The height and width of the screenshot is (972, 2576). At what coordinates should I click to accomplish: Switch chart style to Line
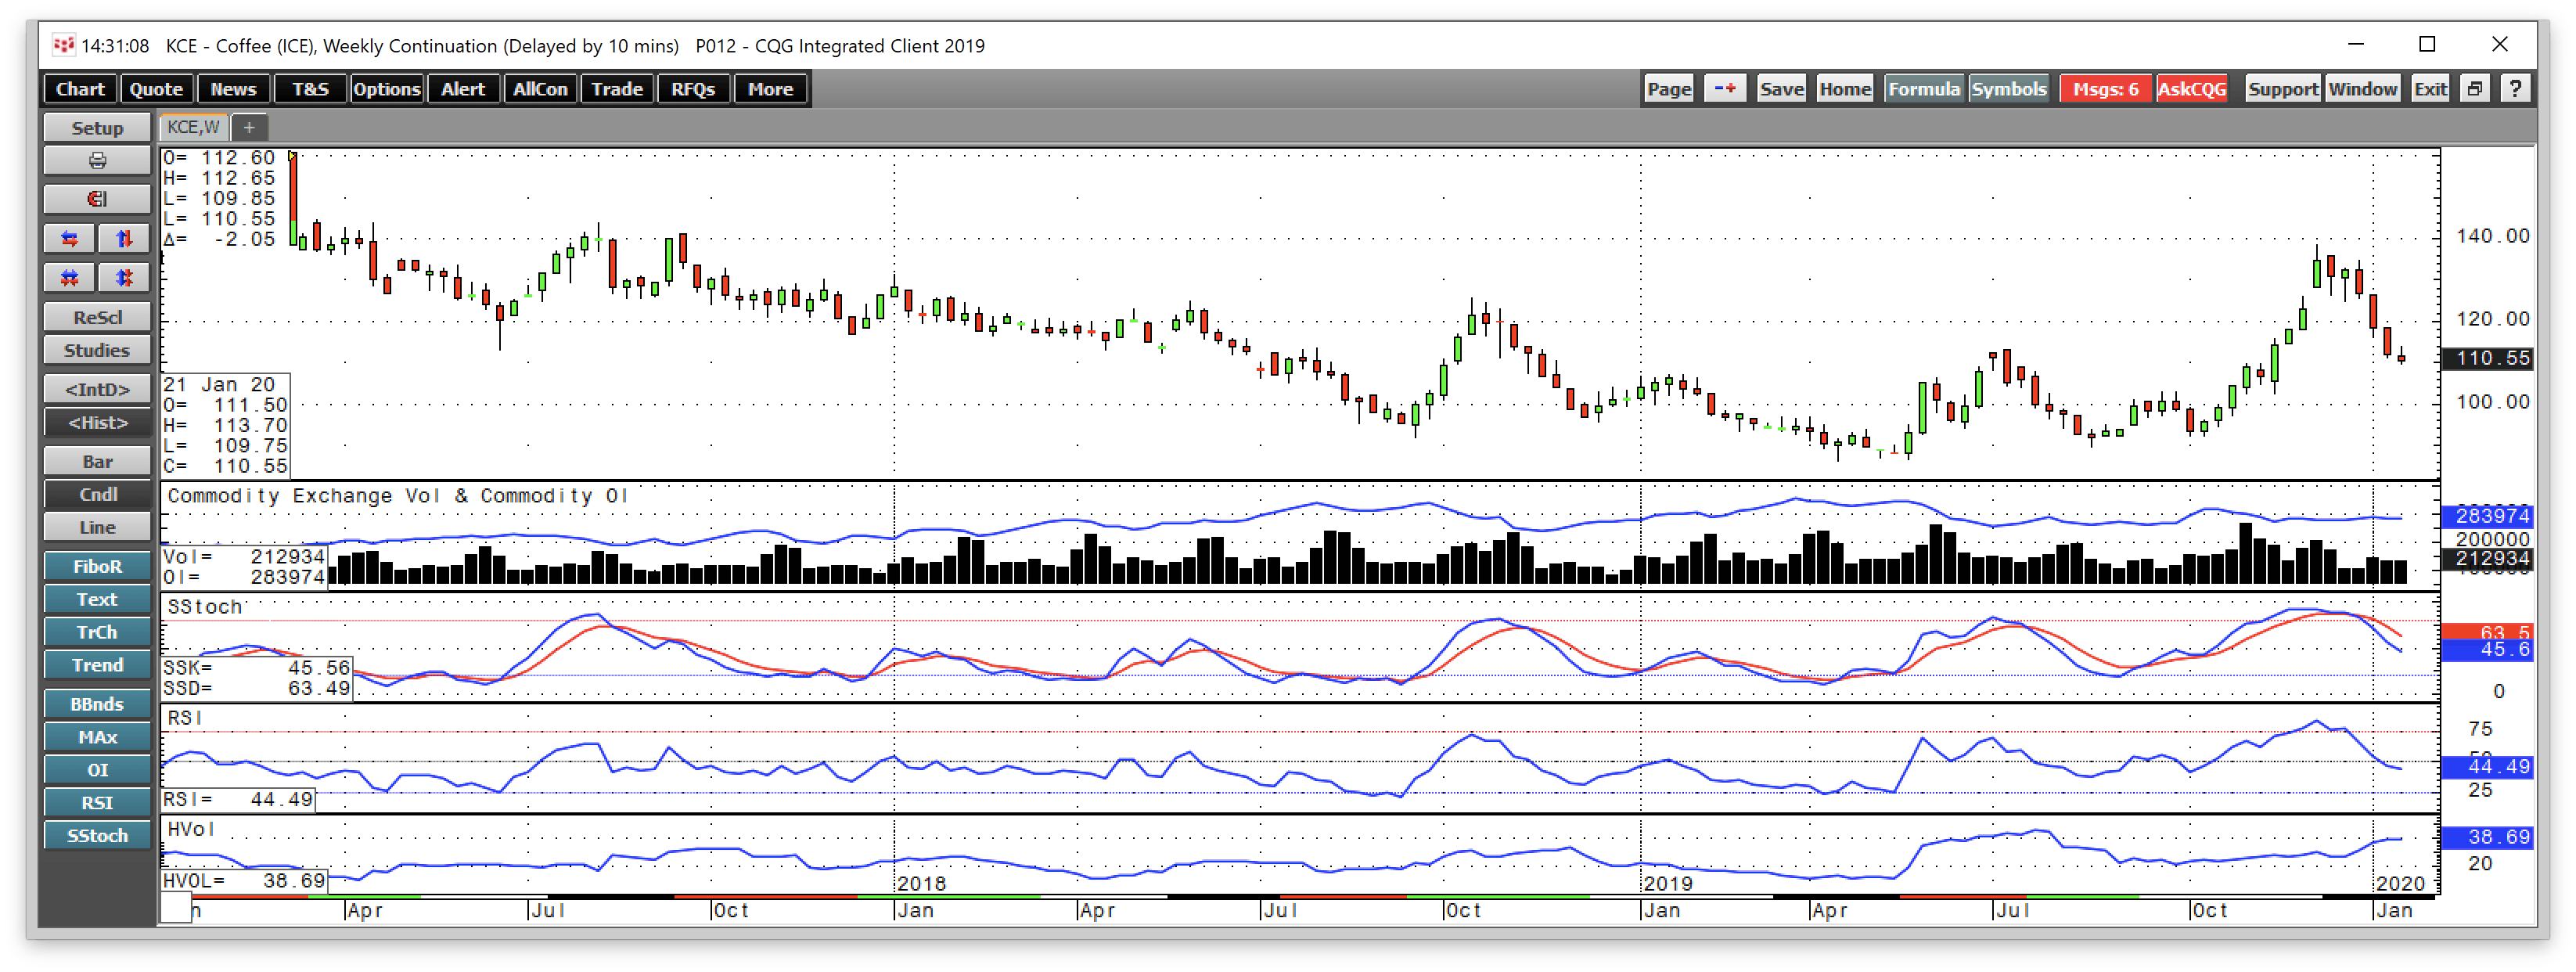(97, 527)
